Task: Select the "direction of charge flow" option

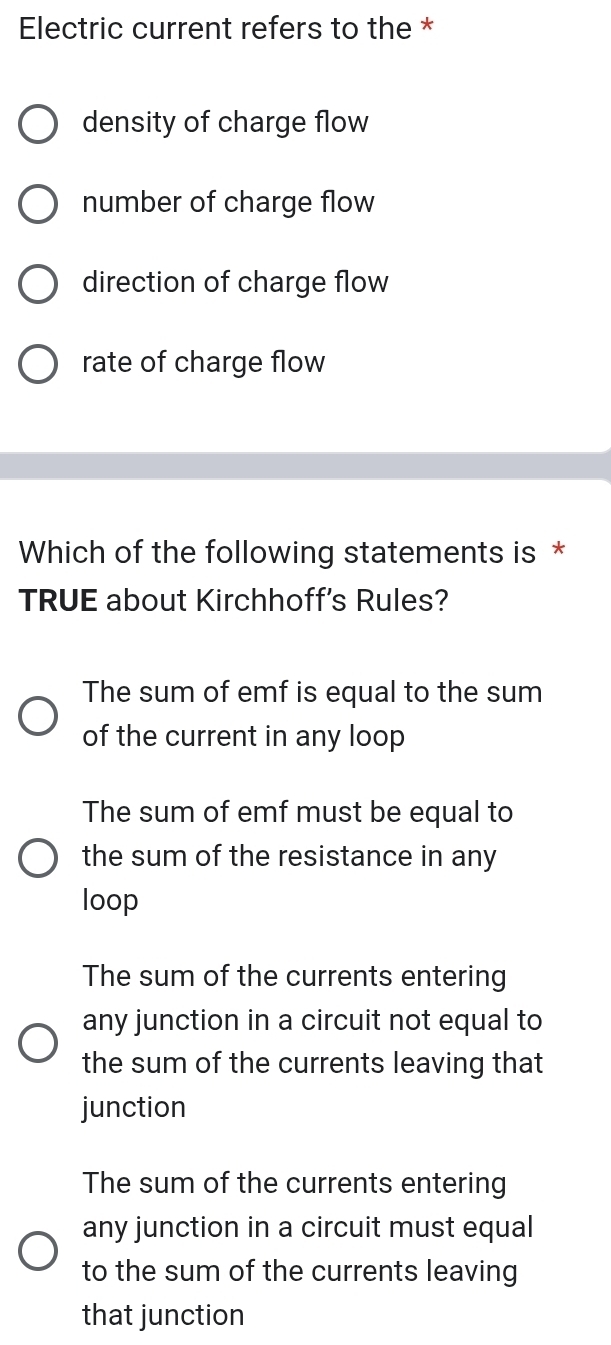Action: pyautogui.click(x=37, y=284)
